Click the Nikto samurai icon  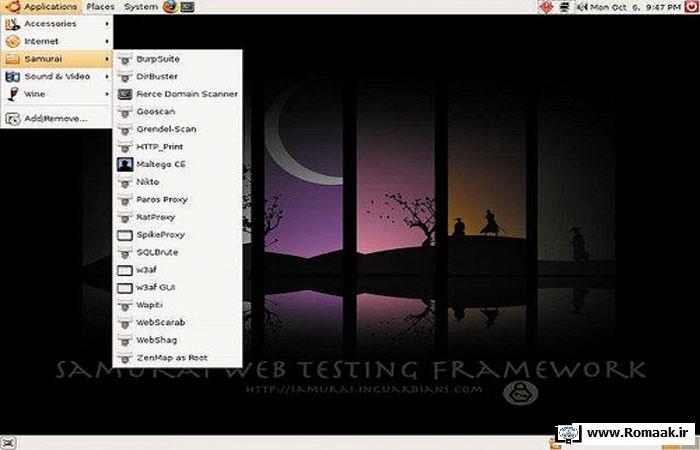(125, 182)
